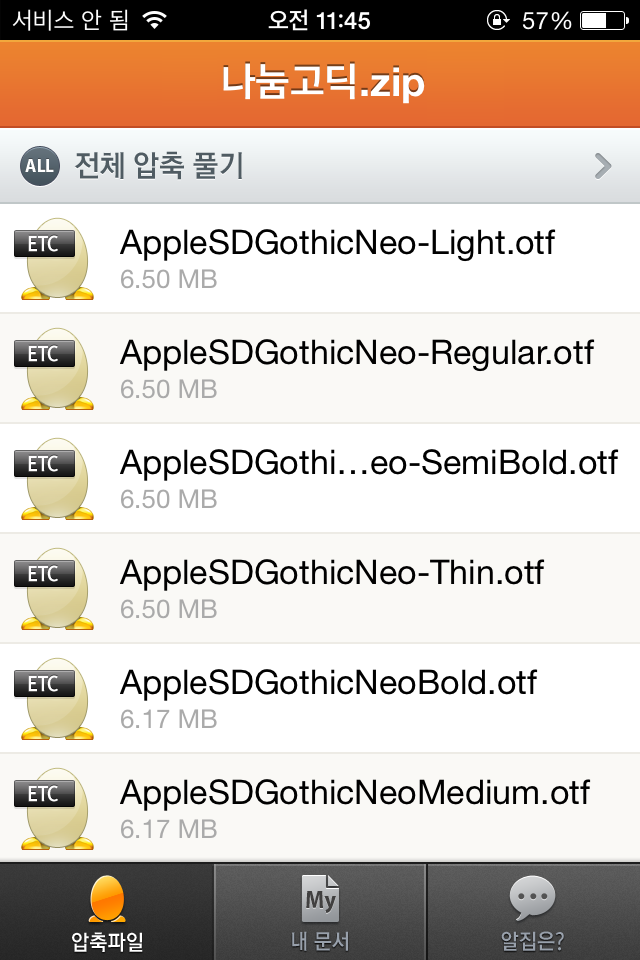Switch to the 내 문서 tab

(x=320, y=912)
